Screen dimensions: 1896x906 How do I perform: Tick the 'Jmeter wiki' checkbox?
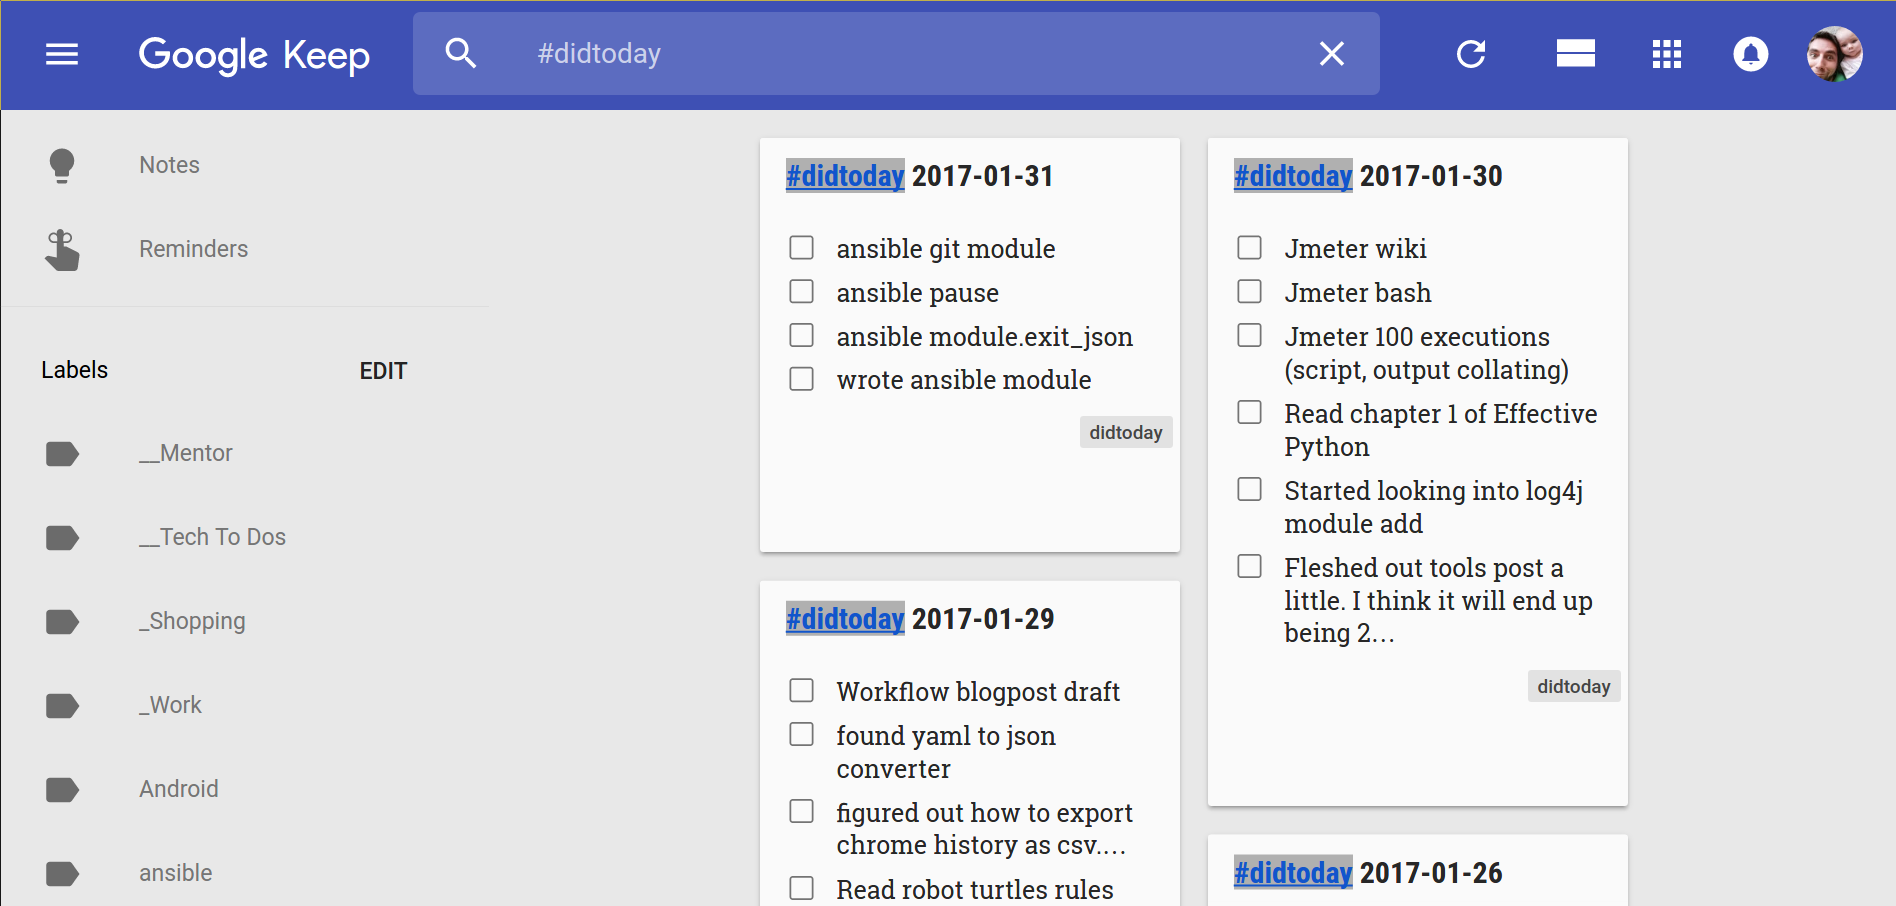coord(1250,247)
